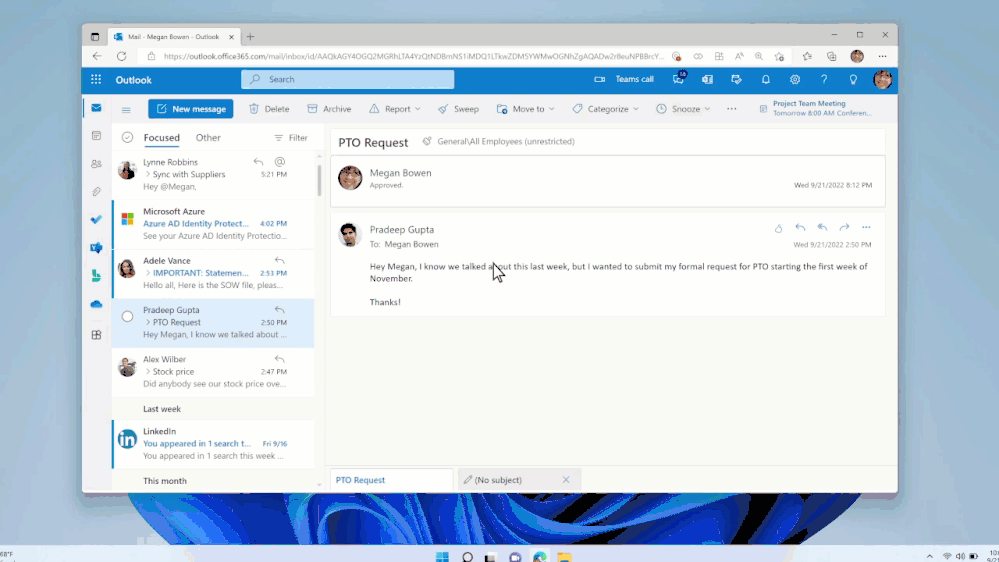This screenshot has height=562, width=999.
Task: Open Bookings icon in the left sidebar
Action: click(96, 276)
